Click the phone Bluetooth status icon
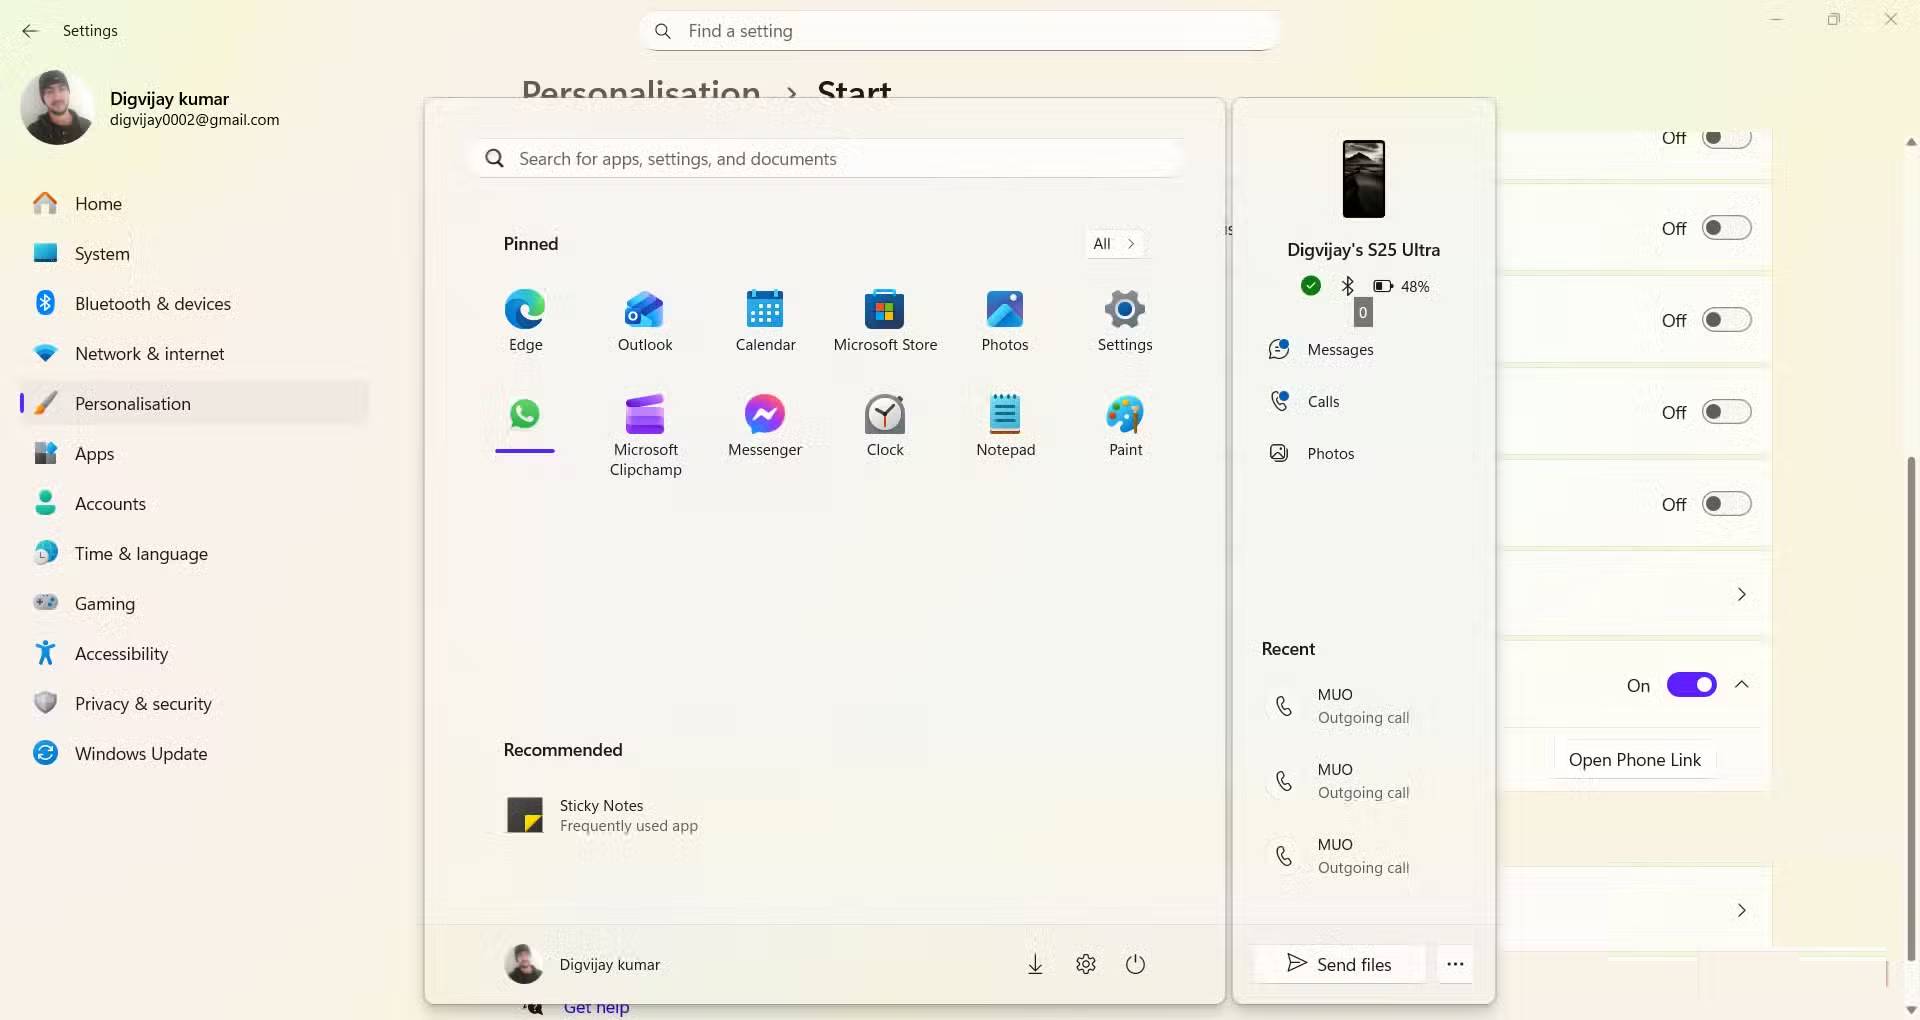This screenshot has height=1020, width=1920. coord(1348,286)
